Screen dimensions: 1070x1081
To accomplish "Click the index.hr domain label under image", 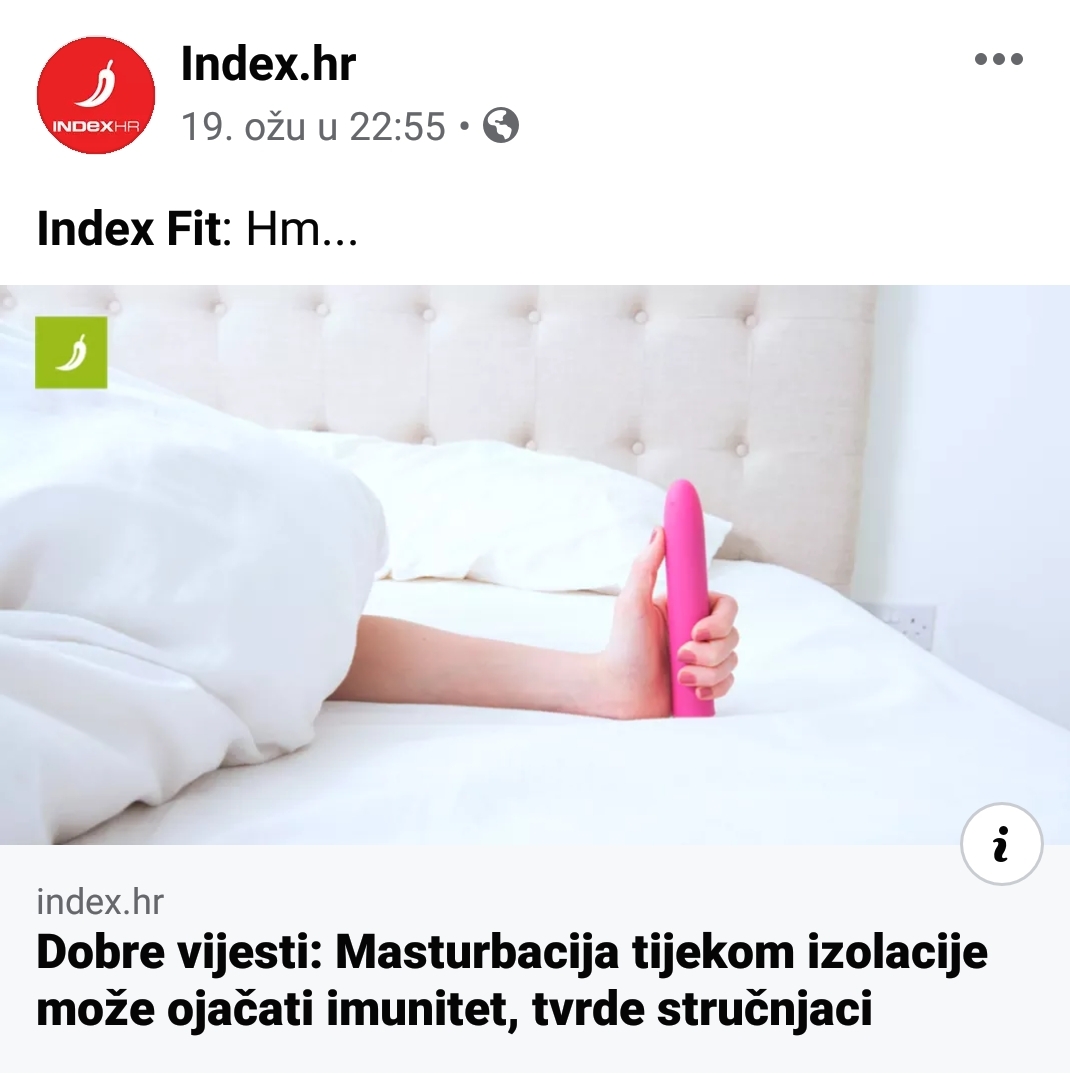I will pyautogui.click(x=100, y=902).
